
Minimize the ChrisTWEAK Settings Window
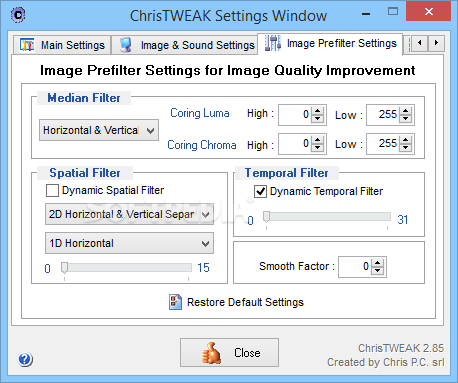366,13
